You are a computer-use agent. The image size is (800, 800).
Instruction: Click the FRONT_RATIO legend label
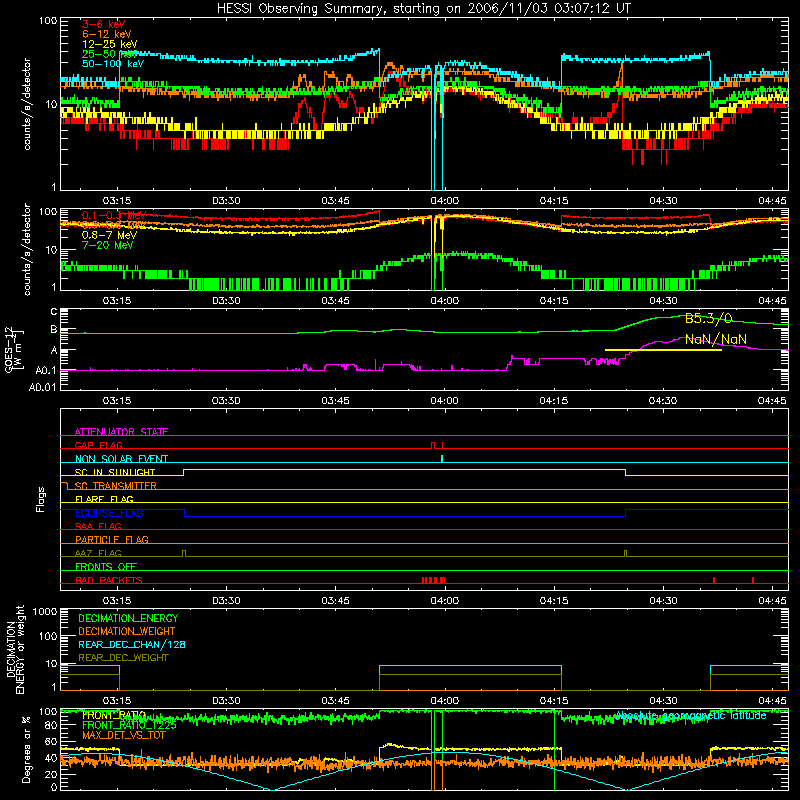tap(114, 715)
